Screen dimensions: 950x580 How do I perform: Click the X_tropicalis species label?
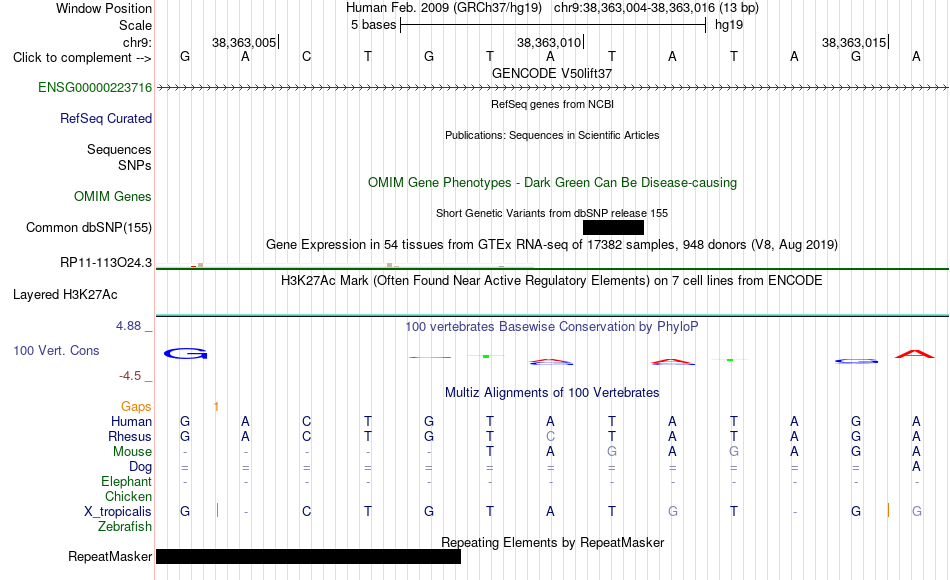tap(118, 512)
